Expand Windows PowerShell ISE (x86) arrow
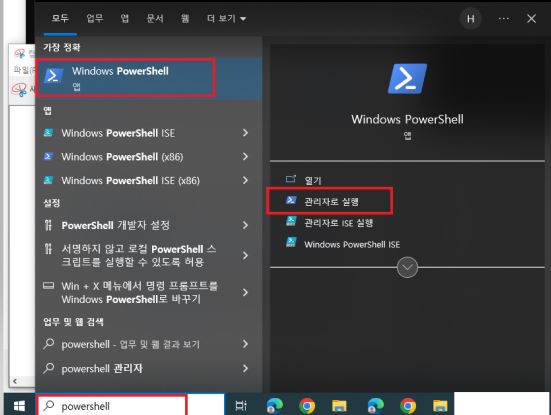551x415 pixels. coord(245,180)
